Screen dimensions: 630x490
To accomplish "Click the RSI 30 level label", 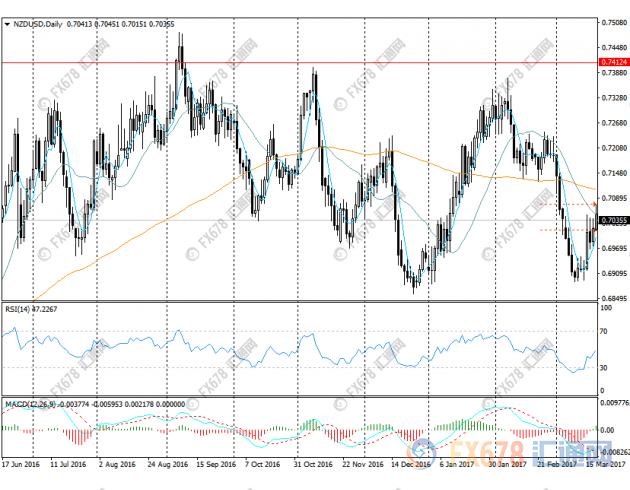I will tap(604, 367).
